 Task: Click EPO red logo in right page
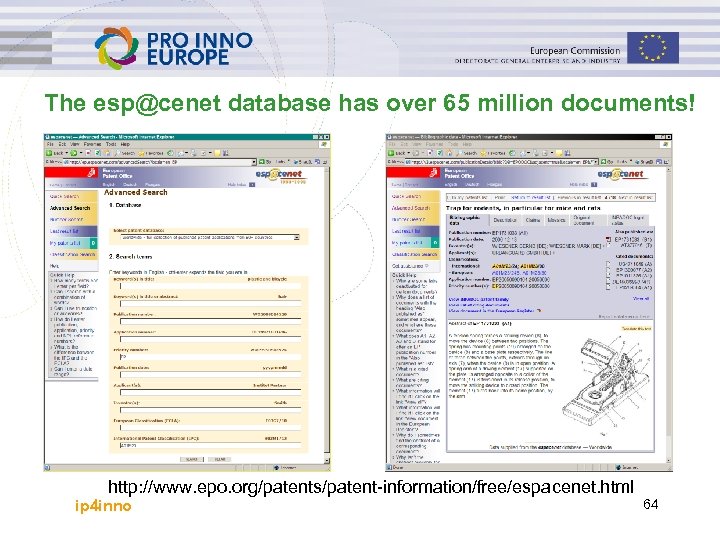tap(413, 173)
